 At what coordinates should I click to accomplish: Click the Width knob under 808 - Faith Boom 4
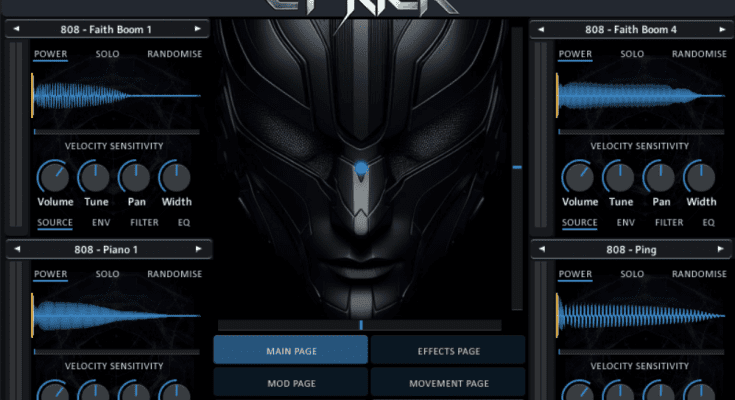[x=699, y=177]
